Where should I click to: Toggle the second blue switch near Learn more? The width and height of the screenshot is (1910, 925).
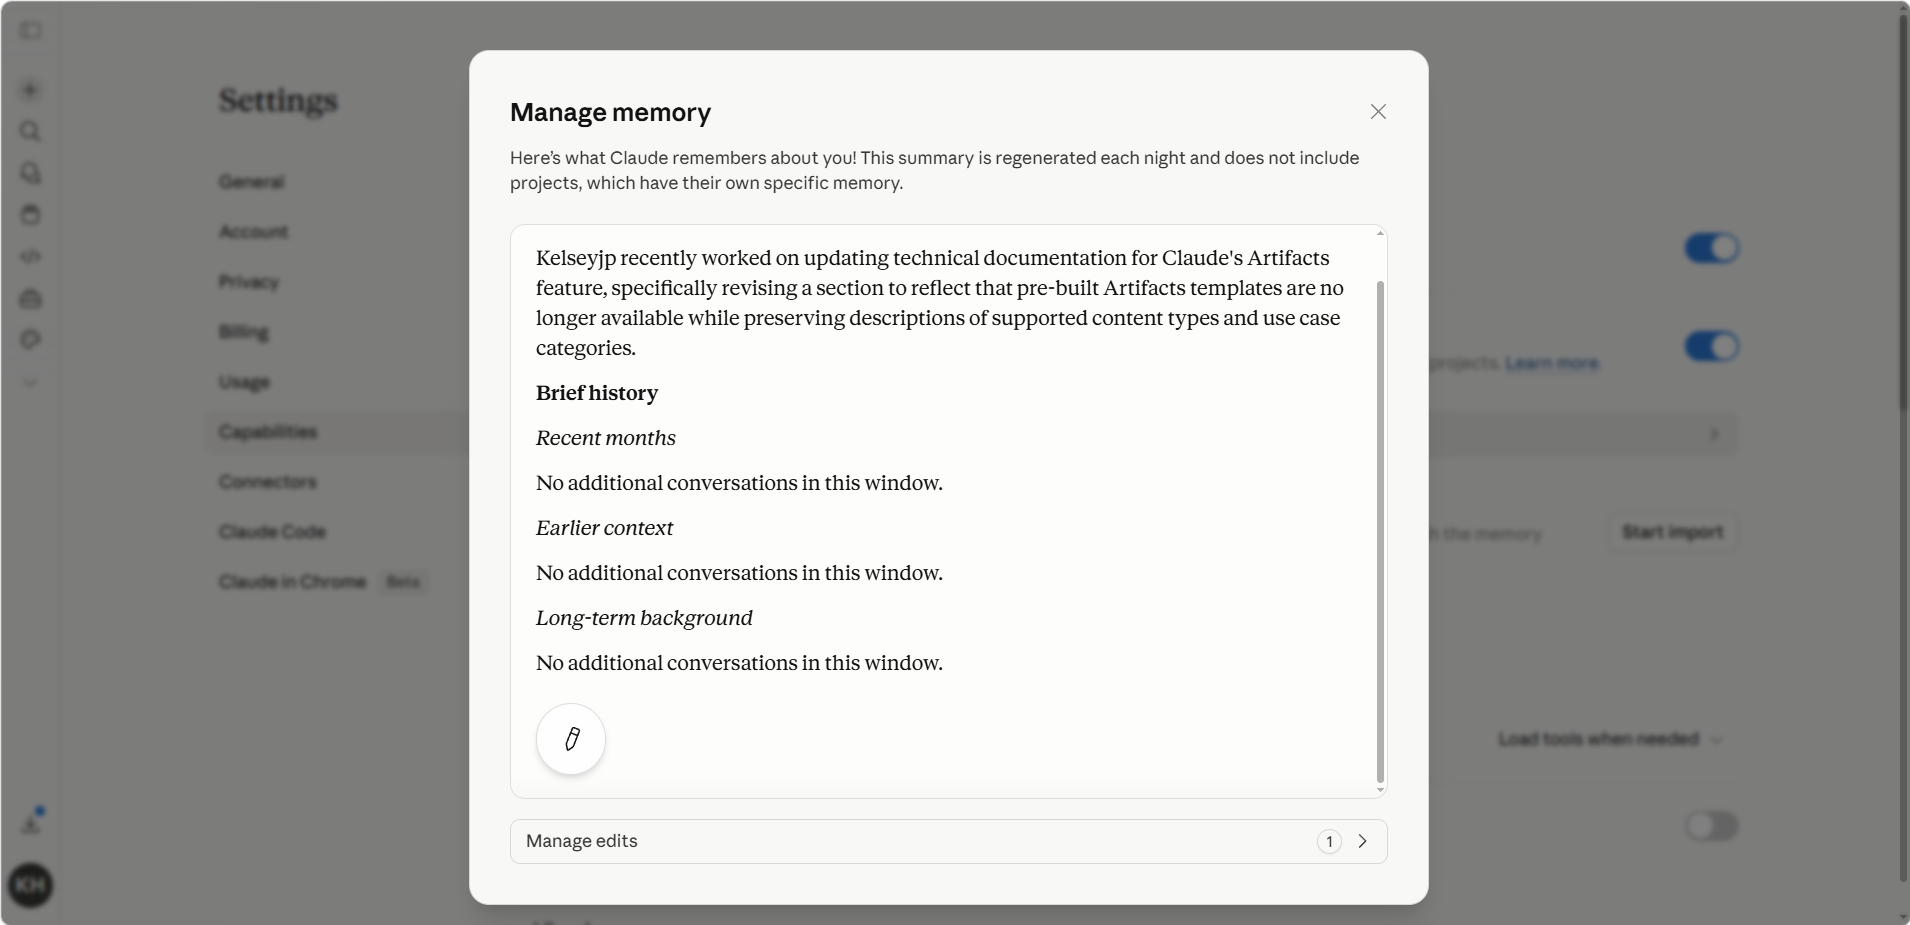click(x=1712, y=347)
